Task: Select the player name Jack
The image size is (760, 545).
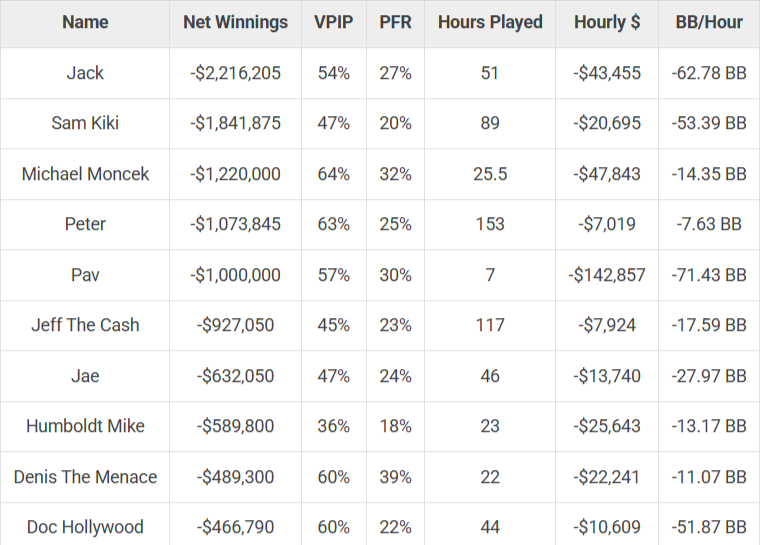Action: (85, 73)
